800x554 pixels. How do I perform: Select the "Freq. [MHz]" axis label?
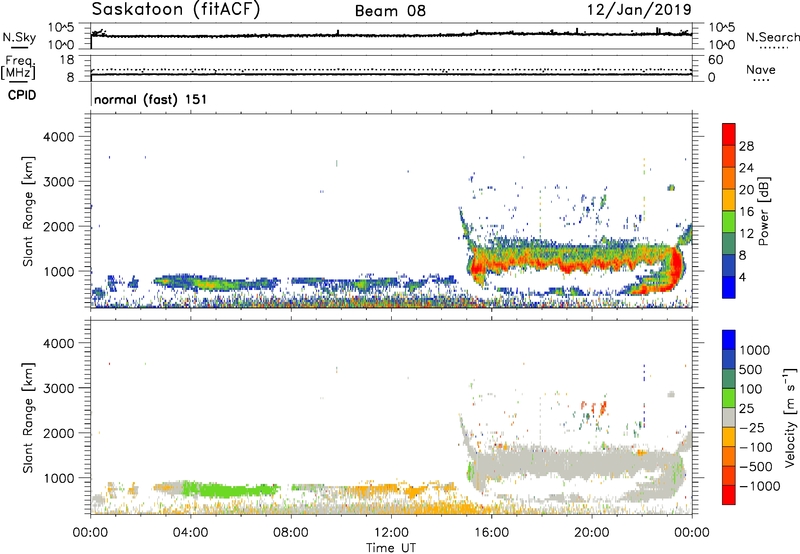19,68
